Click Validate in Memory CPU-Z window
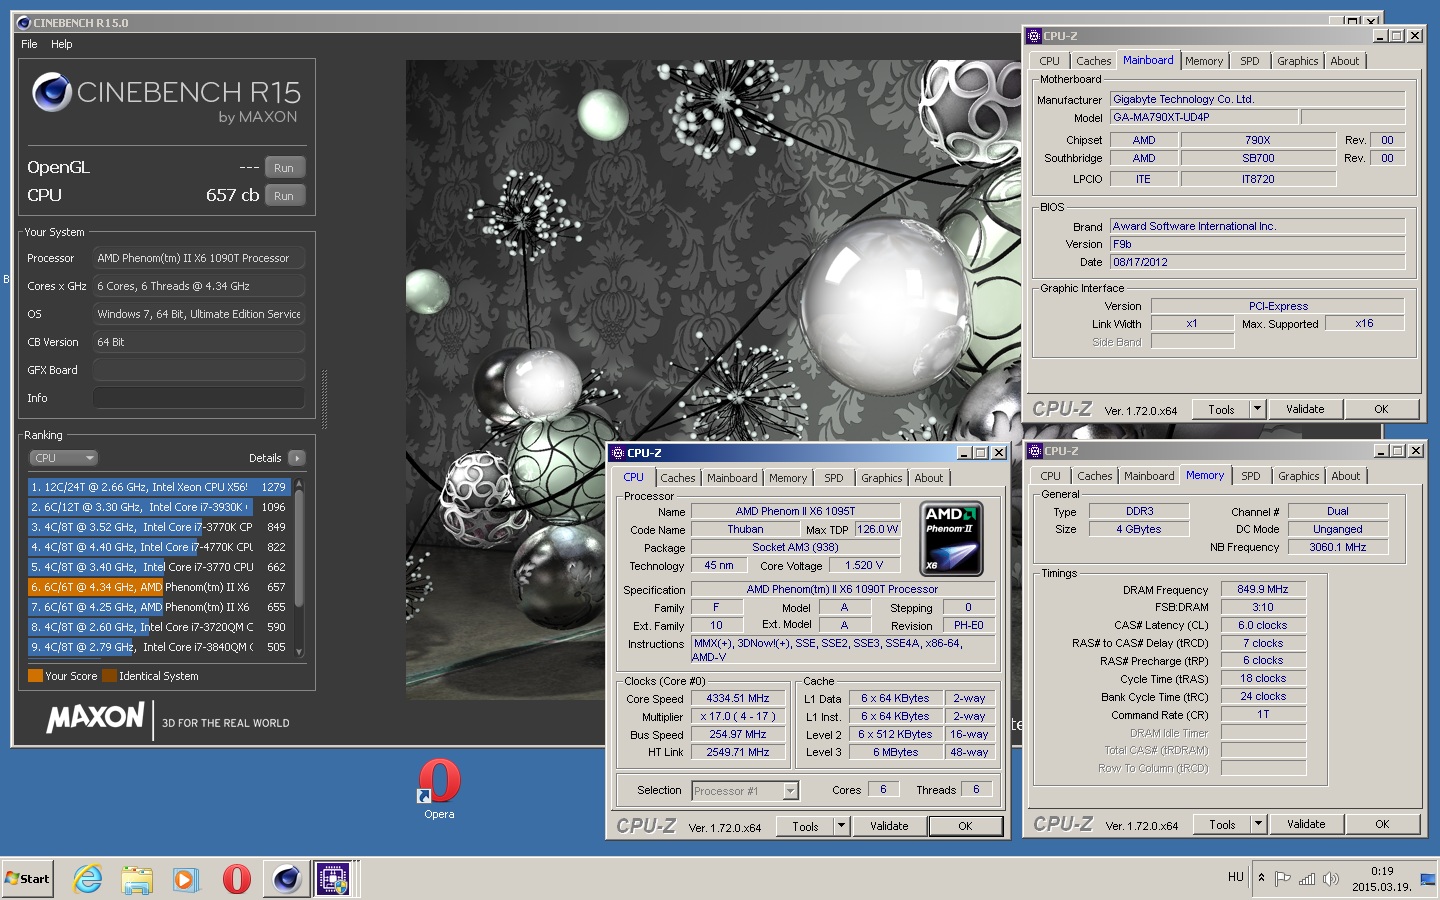Screen dimensions: 1440x900 [1306, 824]
